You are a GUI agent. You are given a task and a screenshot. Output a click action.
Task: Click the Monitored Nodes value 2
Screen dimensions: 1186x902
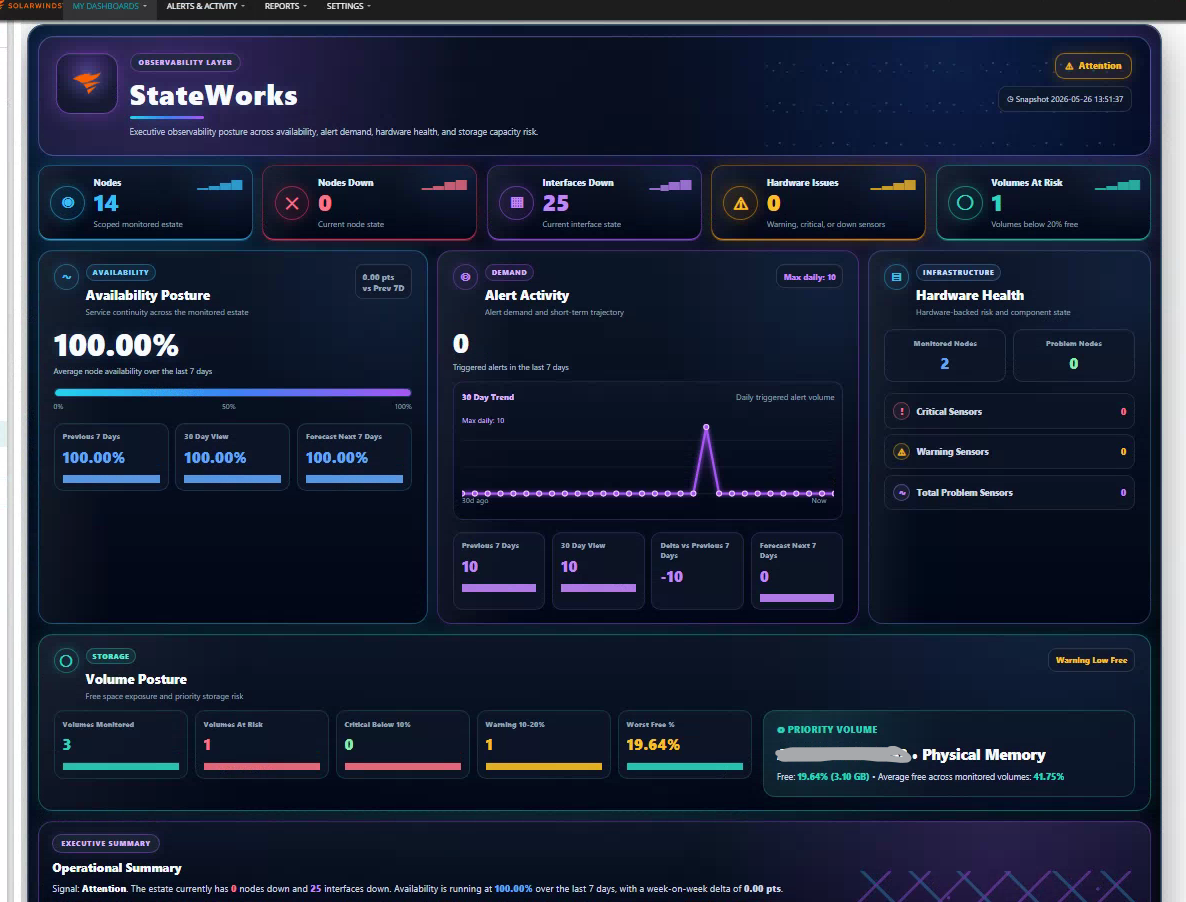click(944, 364)
